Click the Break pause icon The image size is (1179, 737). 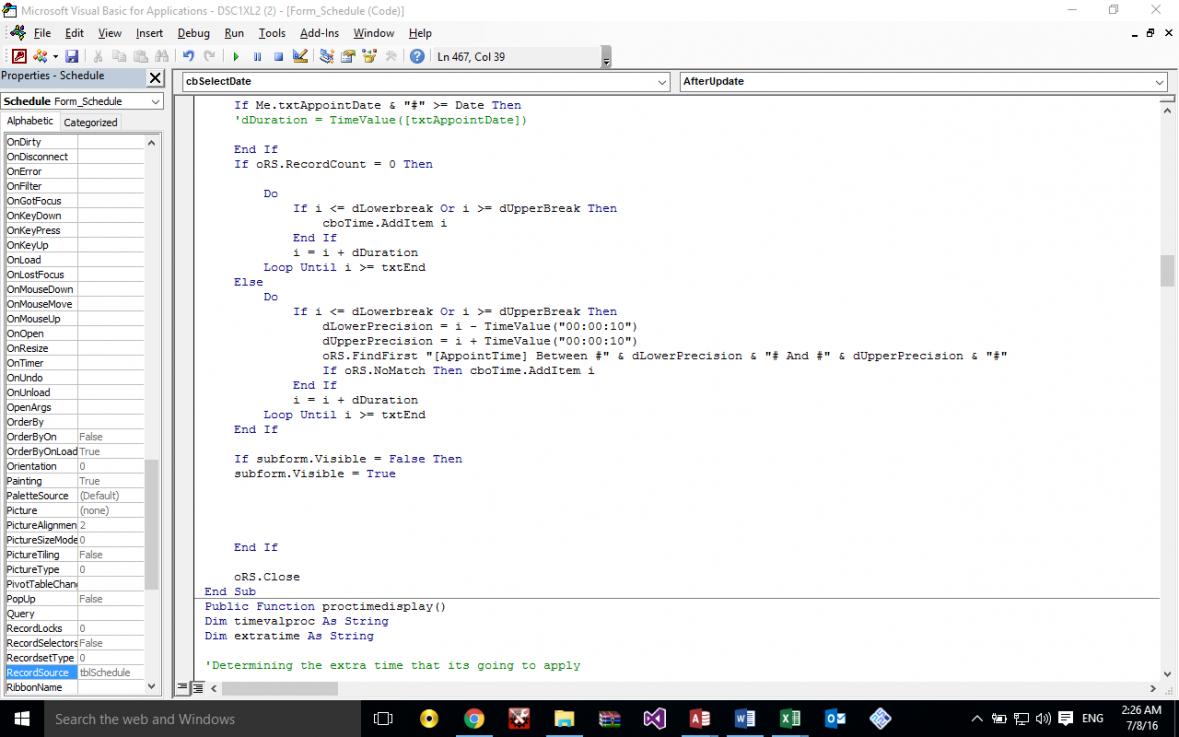pyautogui.click(x=257, y=56)
